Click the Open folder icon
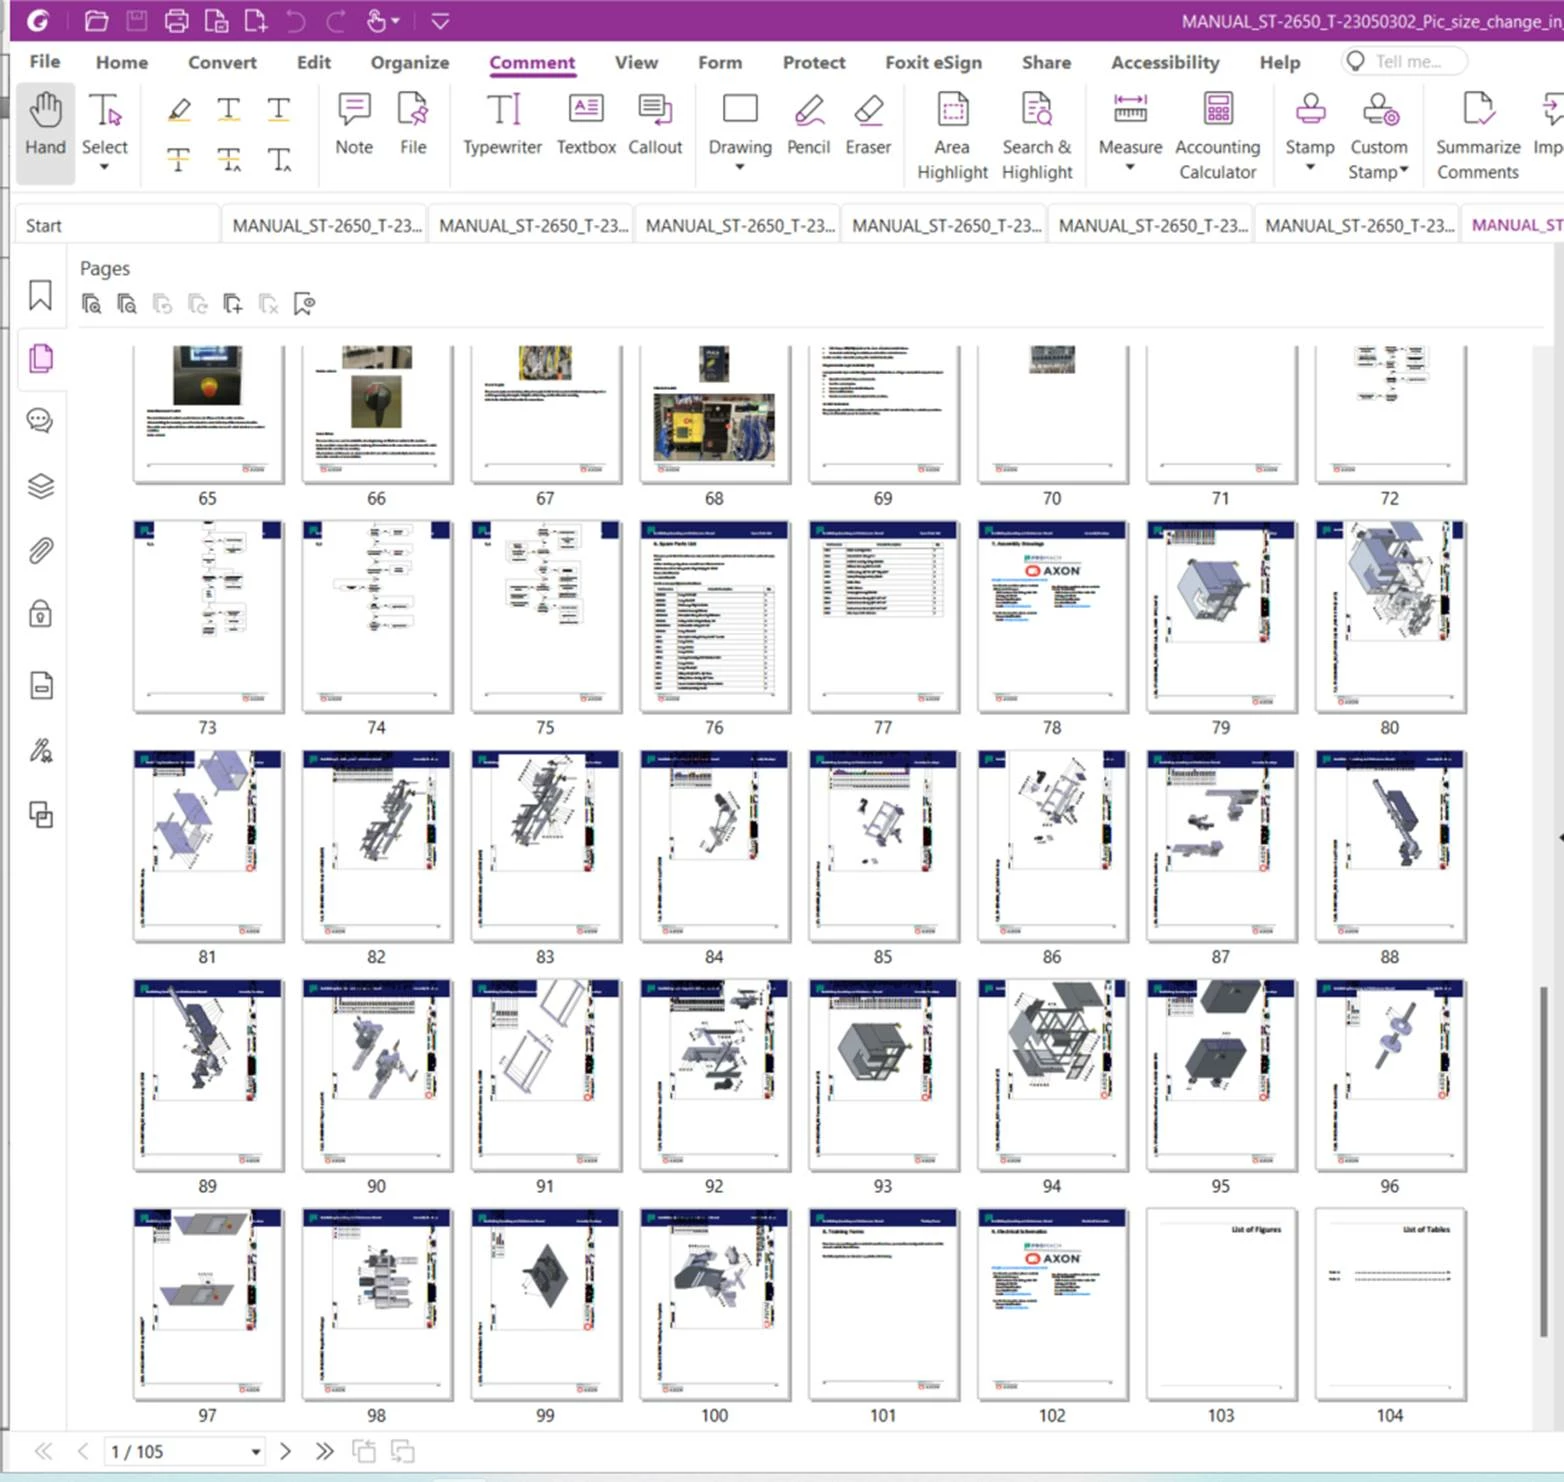This screenshot has height=1482, width=1564. tap(96, 20)
